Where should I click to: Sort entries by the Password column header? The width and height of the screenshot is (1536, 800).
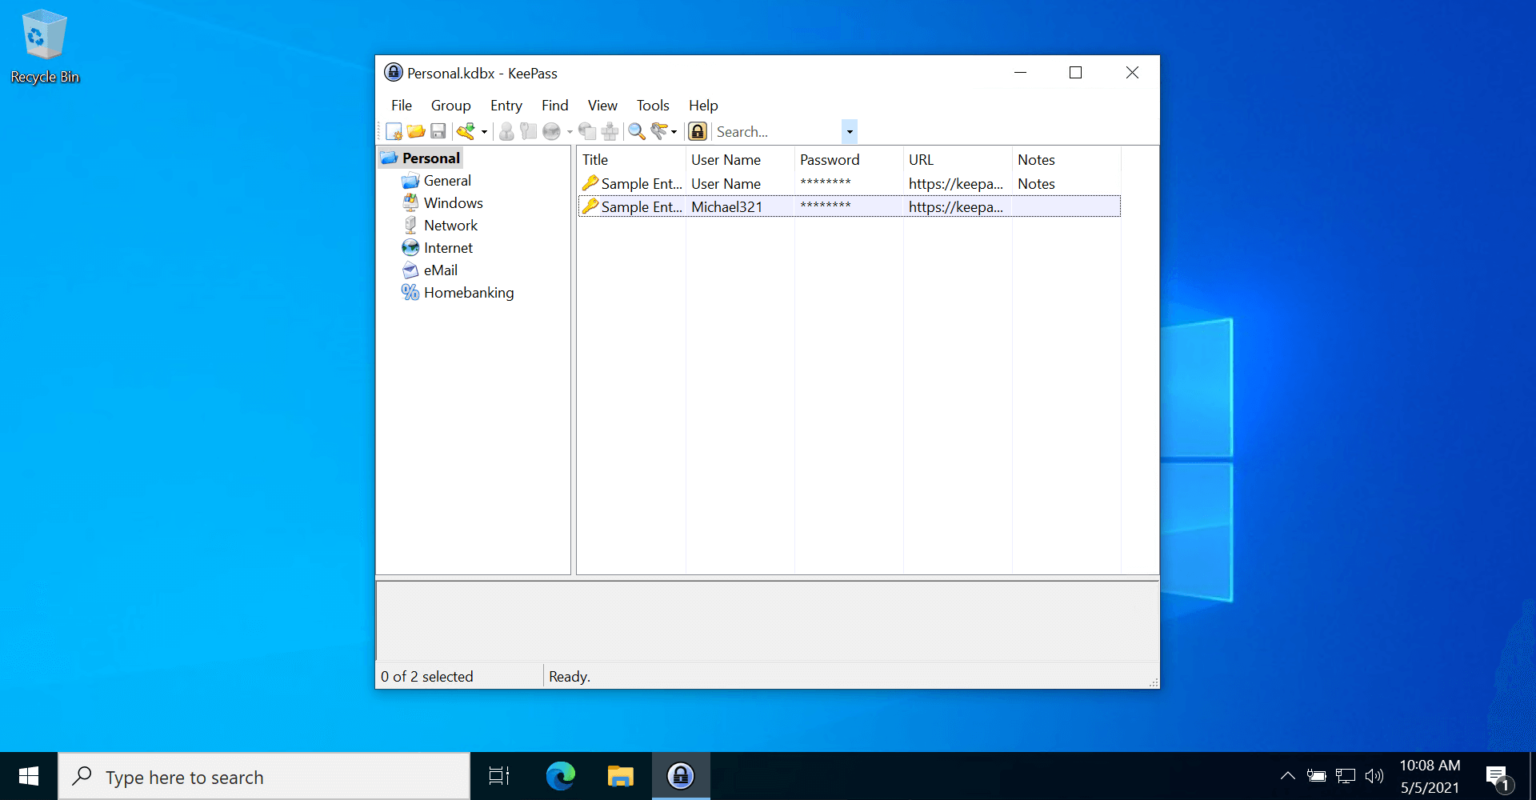point(830,159)
